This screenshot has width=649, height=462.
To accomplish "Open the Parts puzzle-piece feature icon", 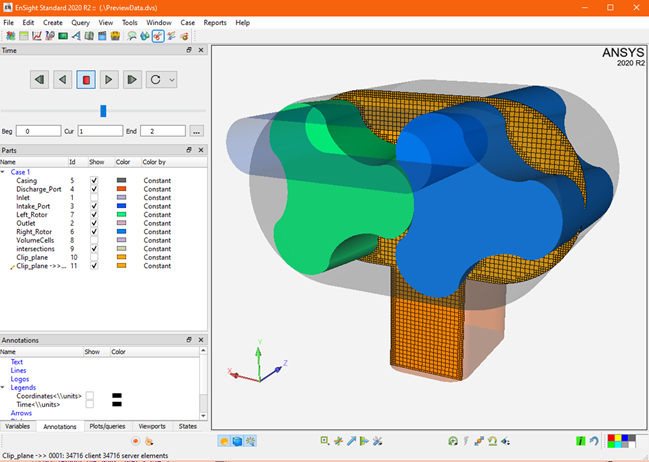I will pyautogui.click(x=10, y=36).
